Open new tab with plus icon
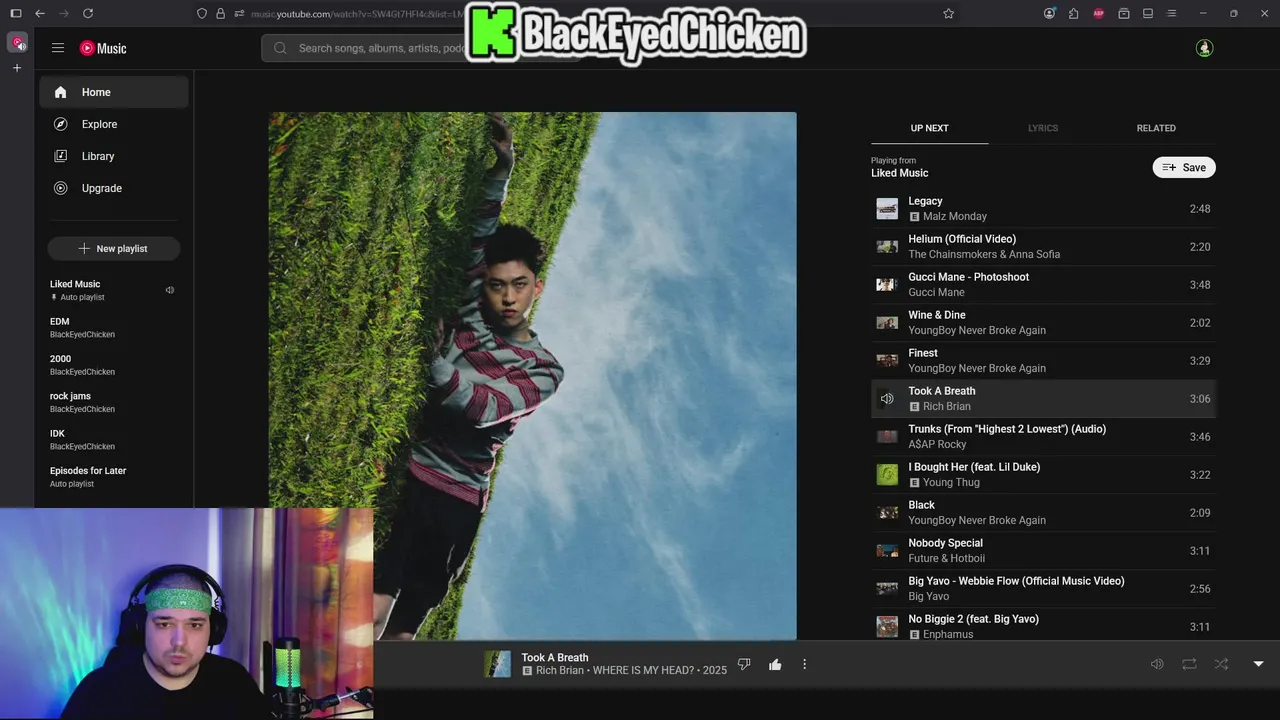This screenshot has height=720, width=1280. click(x=17, y=68)
